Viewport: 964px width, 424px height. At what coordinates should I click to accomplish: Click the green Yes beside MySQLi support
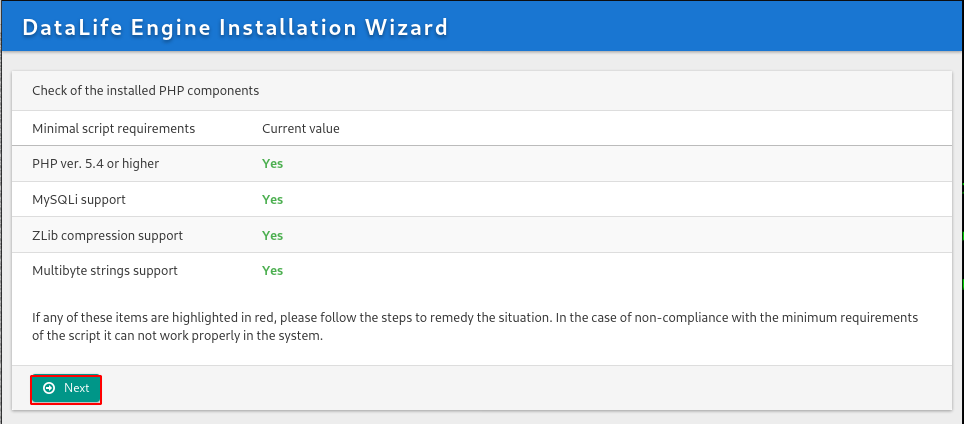[272, 200]
